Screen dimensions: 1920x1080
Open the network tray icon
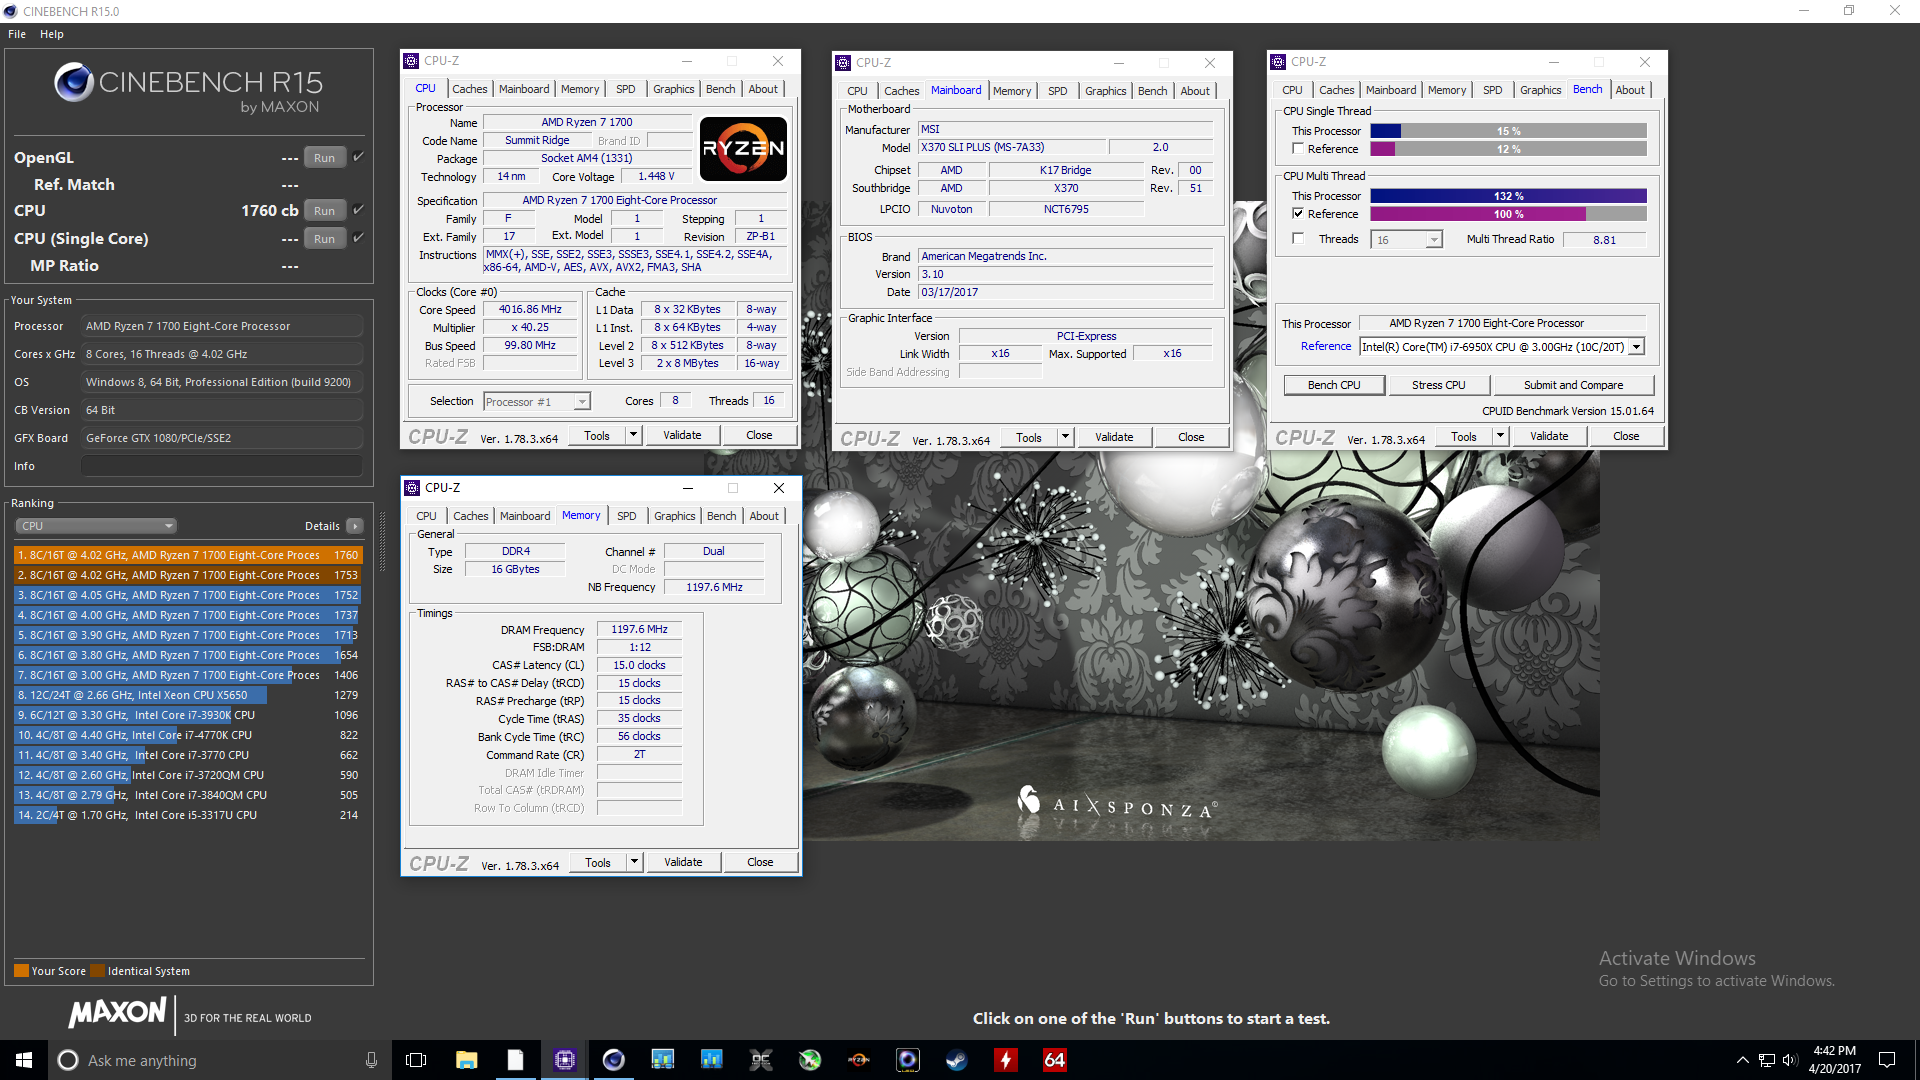pyautogui.click(x=1767, y=1060)
